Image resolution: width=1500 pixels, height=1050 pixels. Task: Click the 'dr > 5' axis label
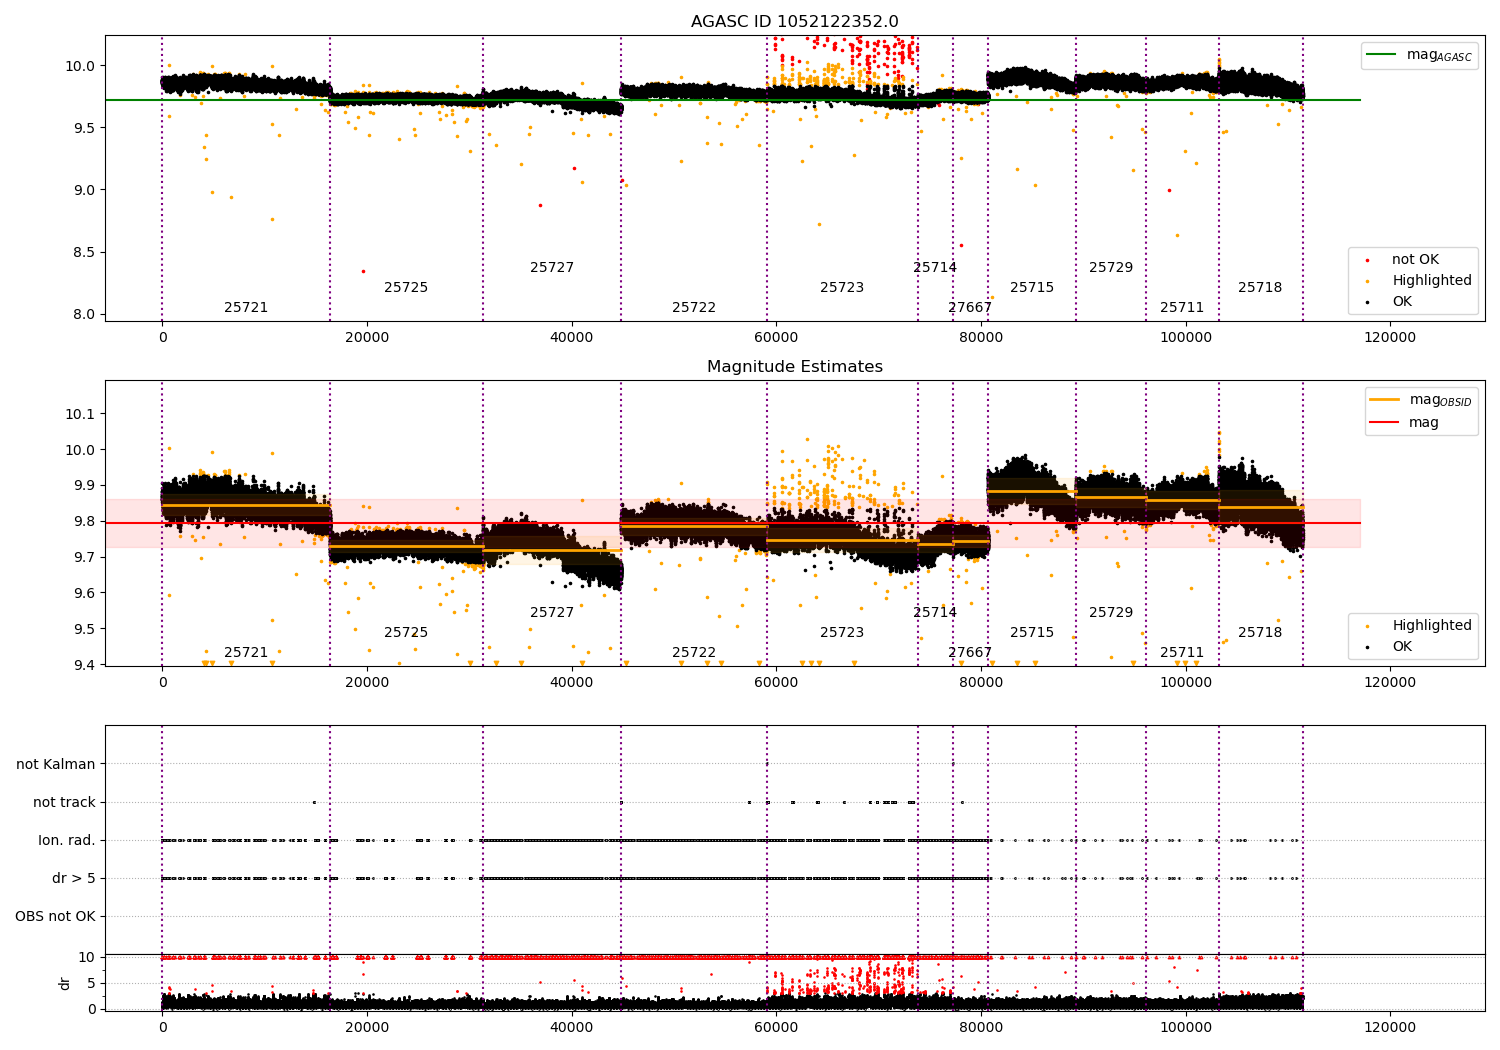click(x=74, y=878)
